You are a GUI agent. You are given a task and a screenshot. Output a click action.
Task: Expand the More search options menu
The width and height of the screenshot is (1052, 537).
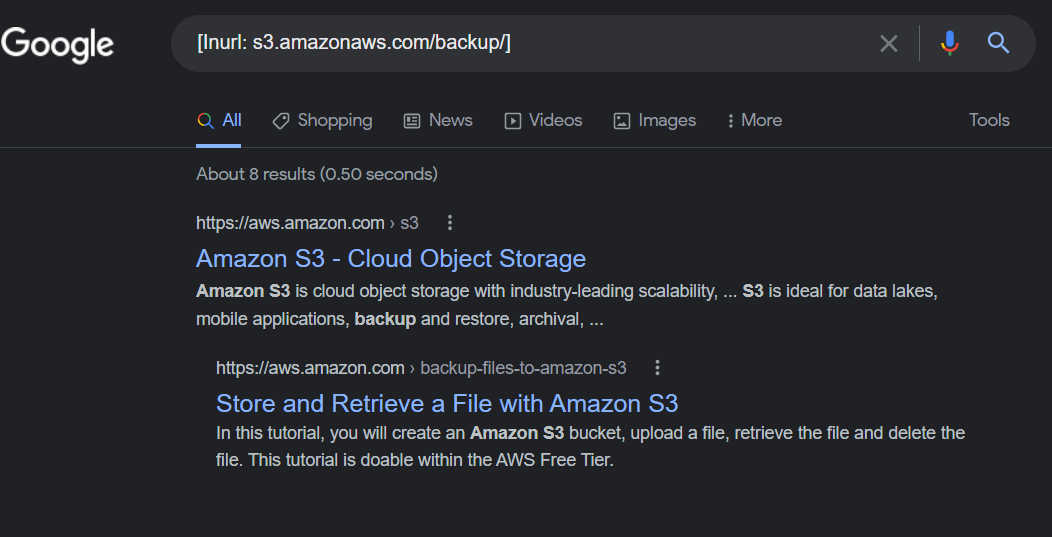click(x=755, y=121)
